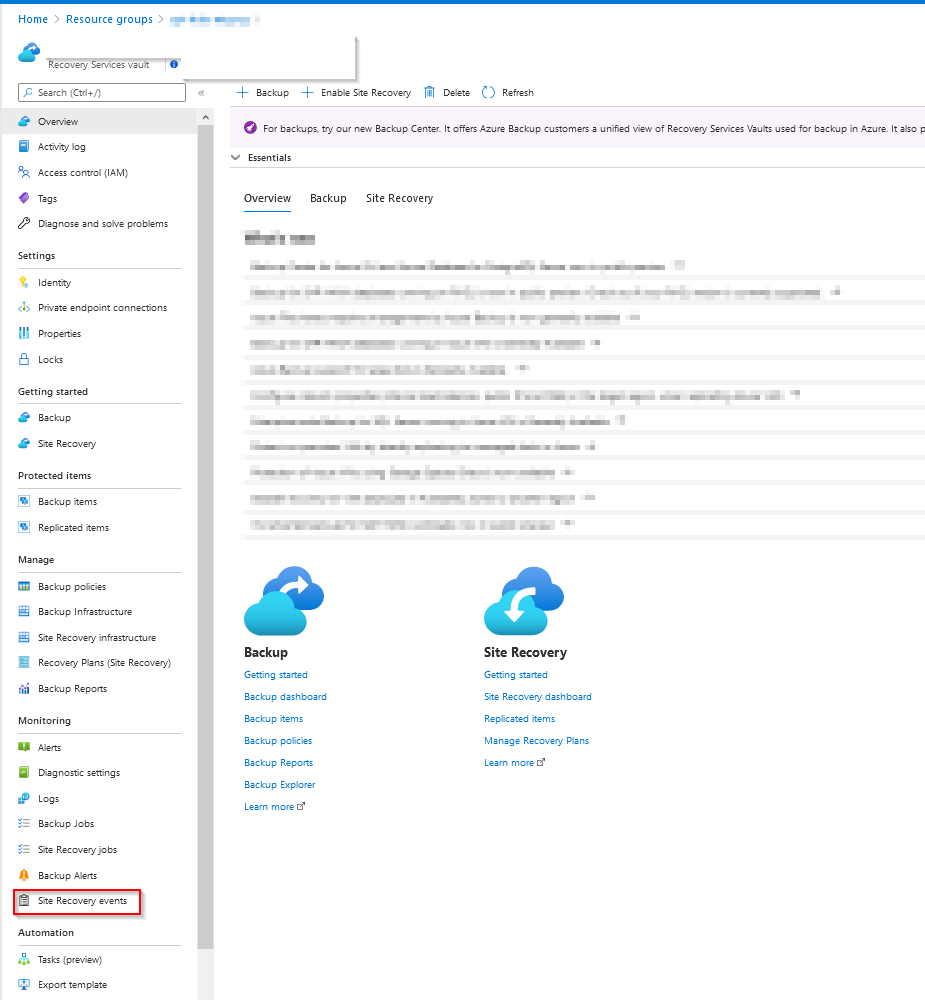Click the sidebar scroll up arrow
925x1000 pixels.
tap(205, 117)
